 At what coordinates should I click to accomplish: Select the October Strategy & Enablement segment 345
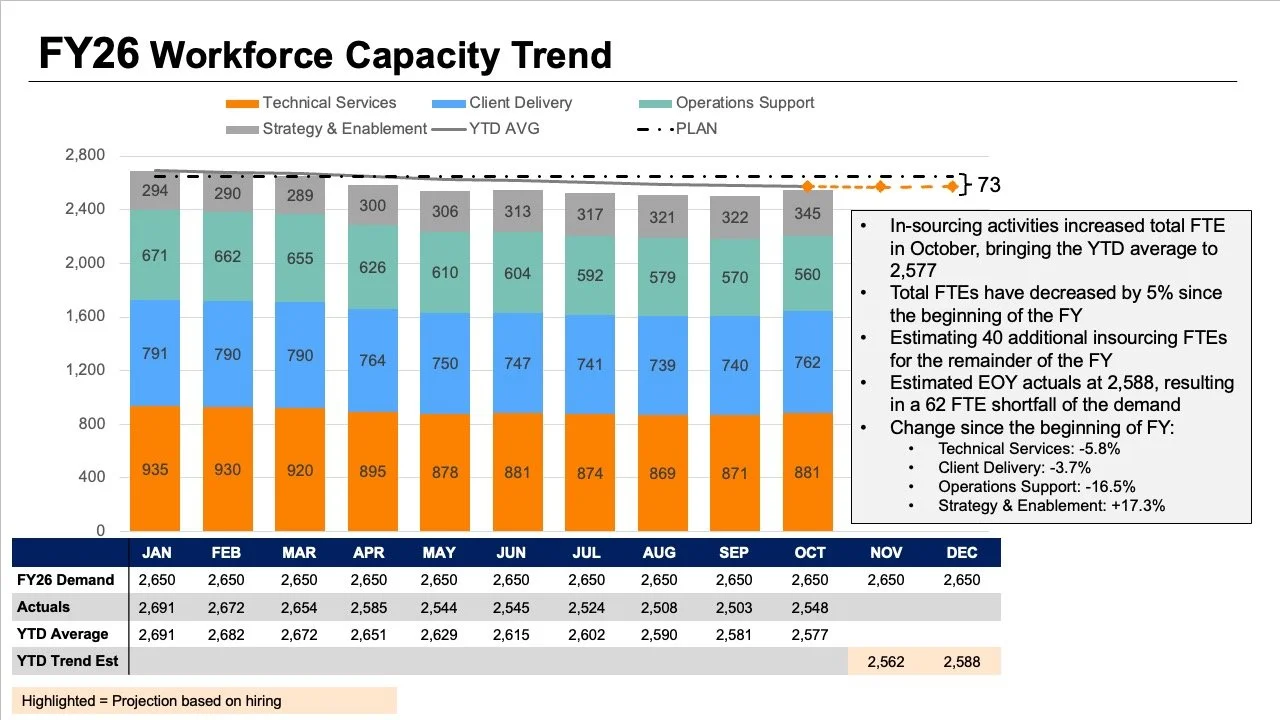(808, 213)
